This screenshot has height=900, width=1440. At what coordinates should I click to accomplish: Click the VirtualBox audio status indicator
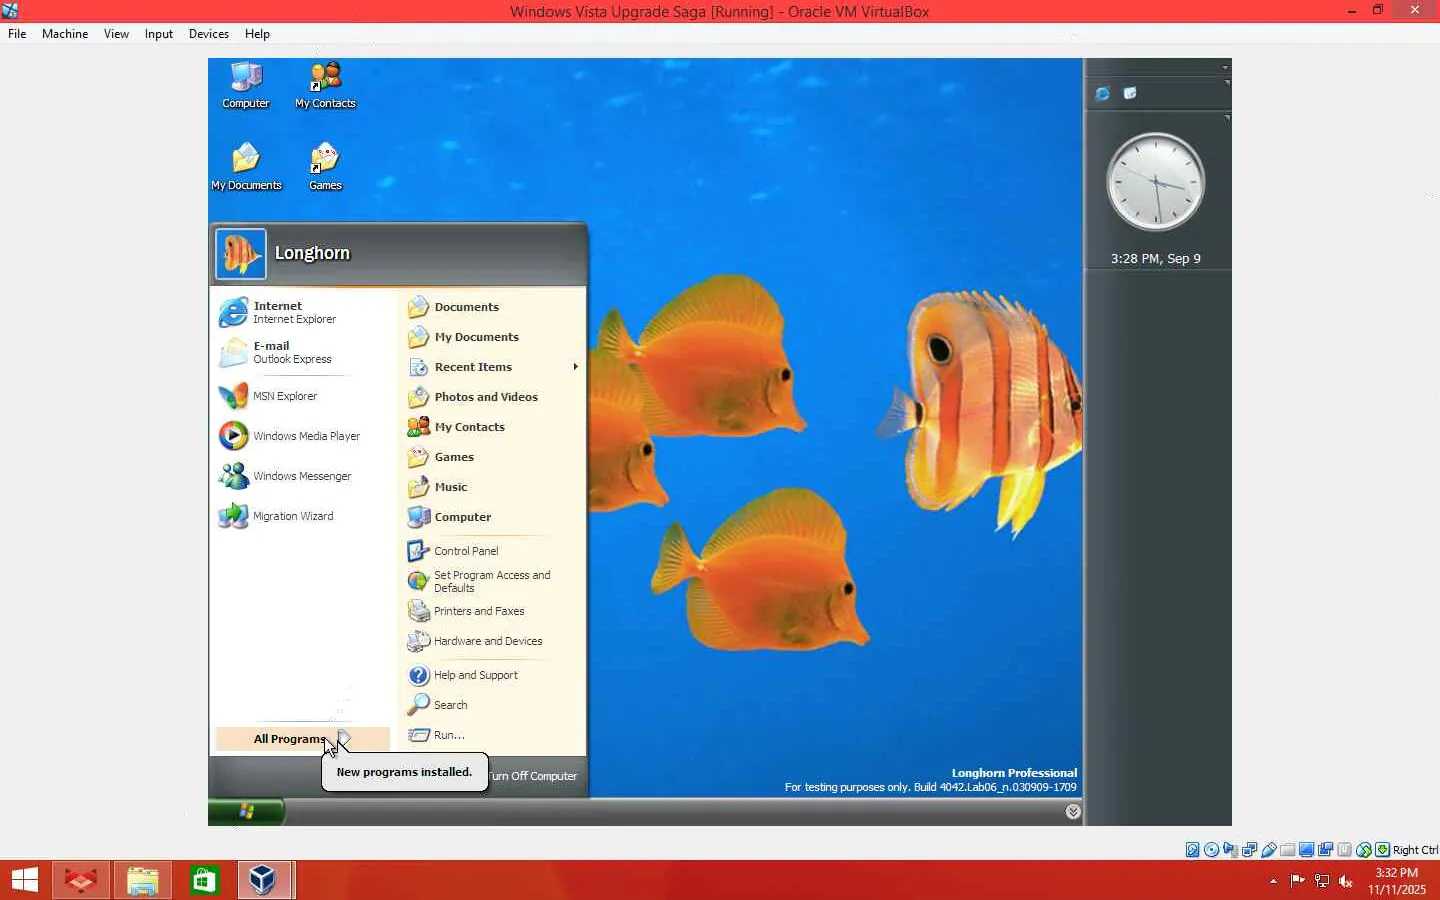pyautogui.click(x=1231, y=850)
